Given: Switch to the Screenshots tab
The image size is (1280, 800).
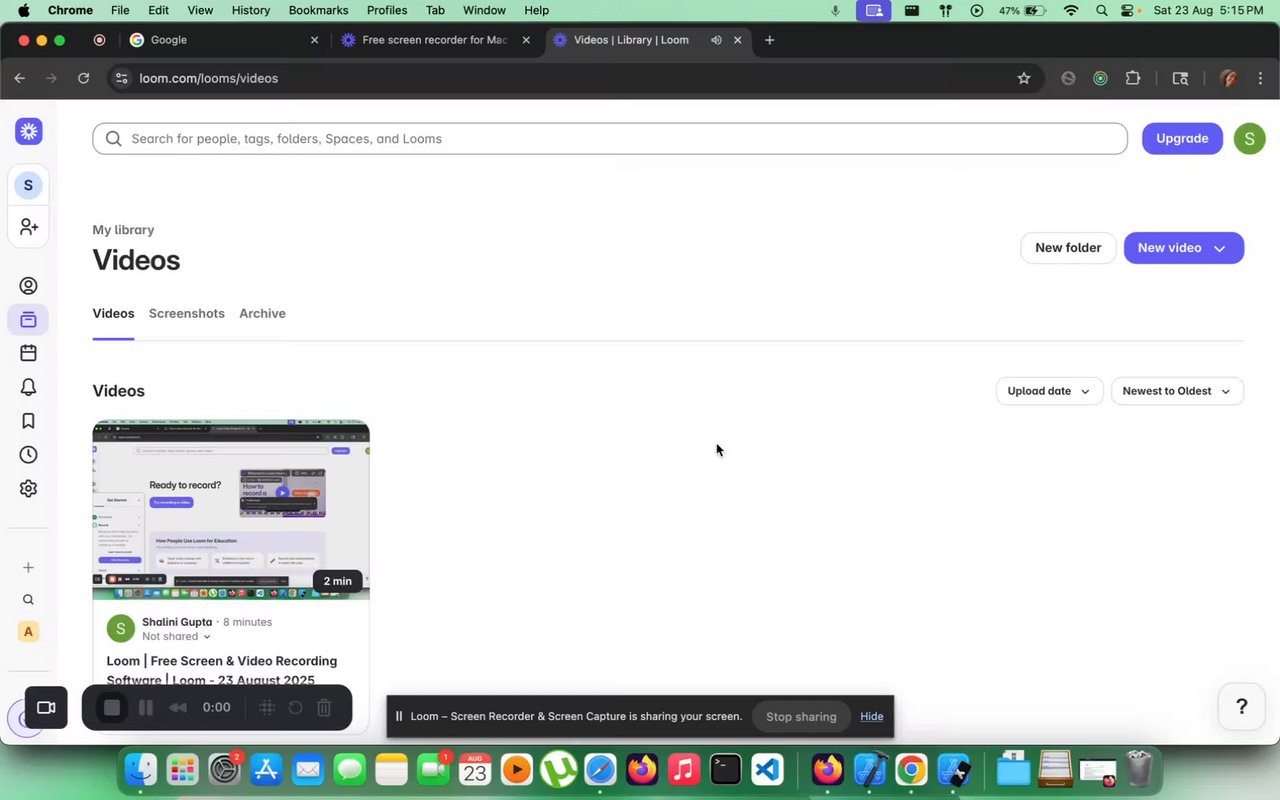Looking at the screenshot, I should pos(187,314).
